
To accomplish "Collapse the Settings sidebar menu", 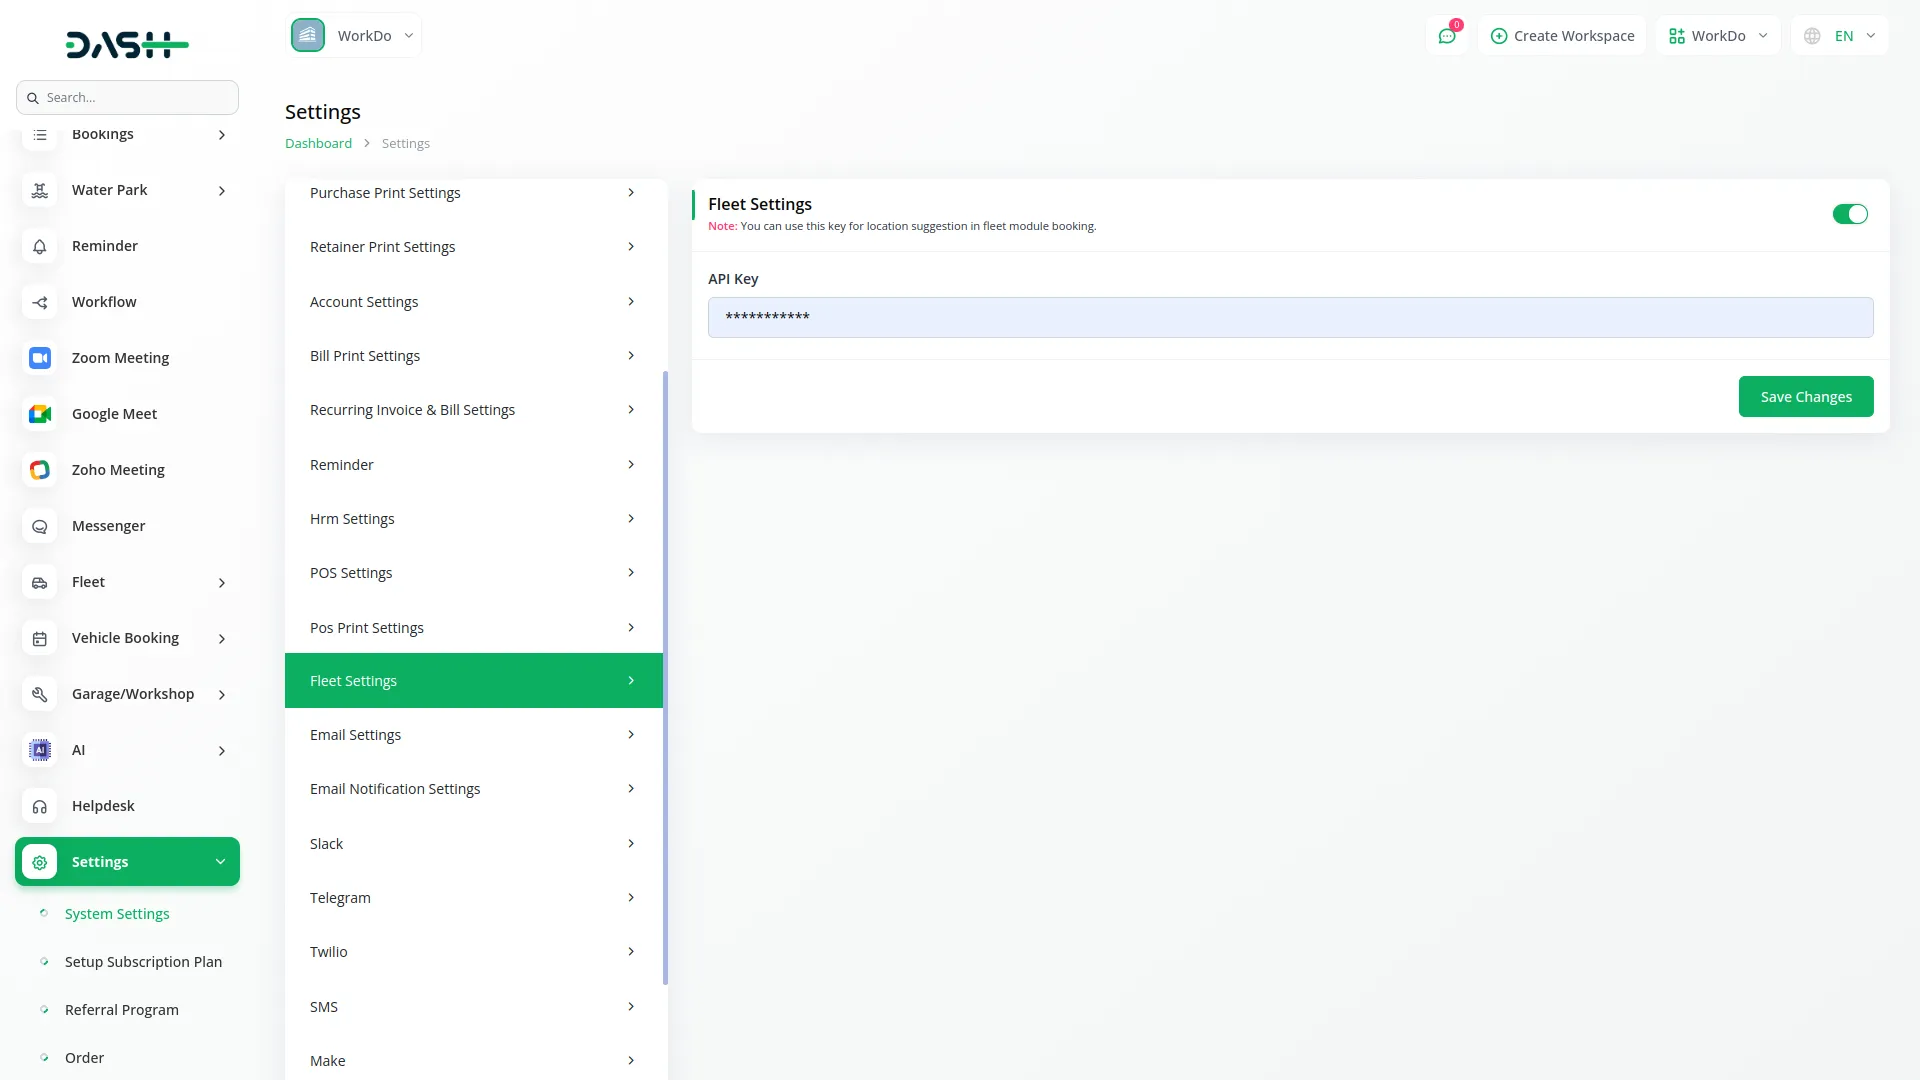I will 220,862.
